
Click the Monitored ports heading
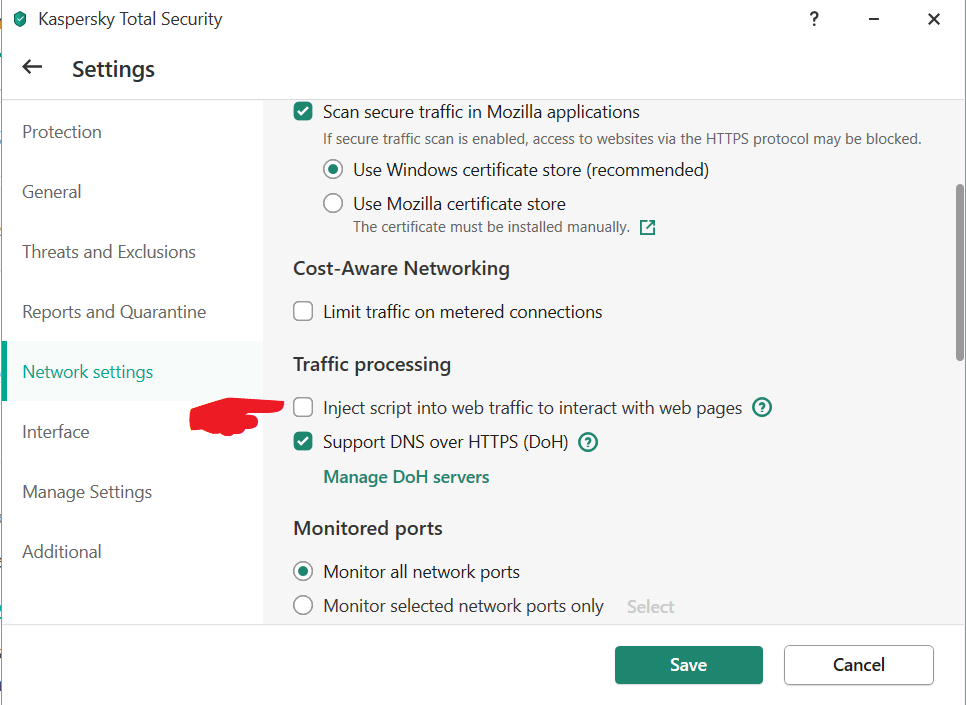click(x=368, y=528)
